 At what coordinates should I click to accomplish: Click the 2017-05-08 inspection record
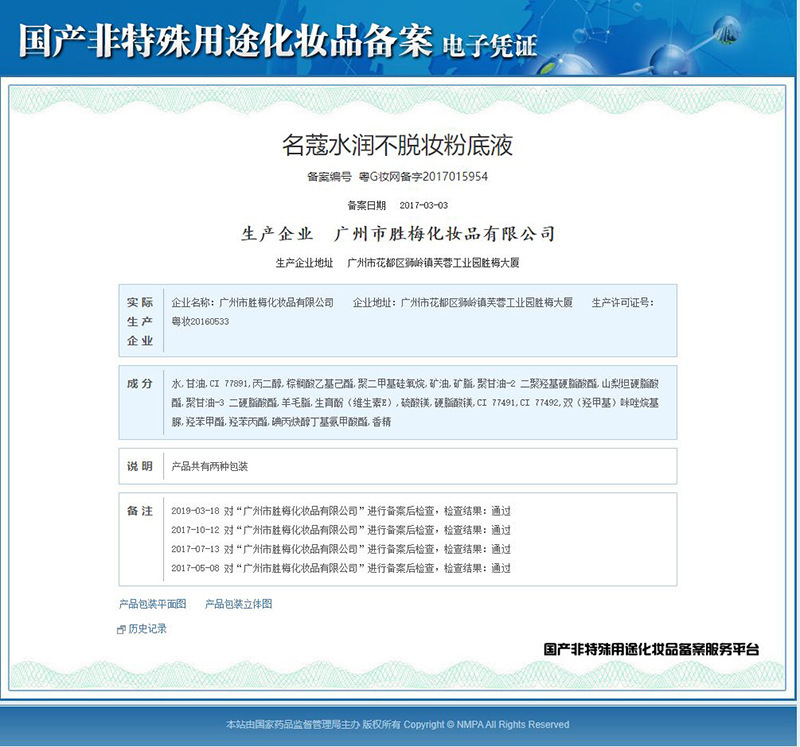tap(341, 568)
